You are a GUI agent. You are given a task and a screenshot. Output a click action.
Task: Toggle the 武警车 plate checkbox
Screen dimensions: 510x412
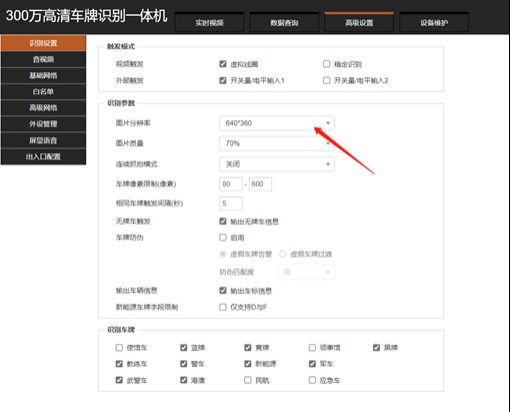tap(119, 380)
